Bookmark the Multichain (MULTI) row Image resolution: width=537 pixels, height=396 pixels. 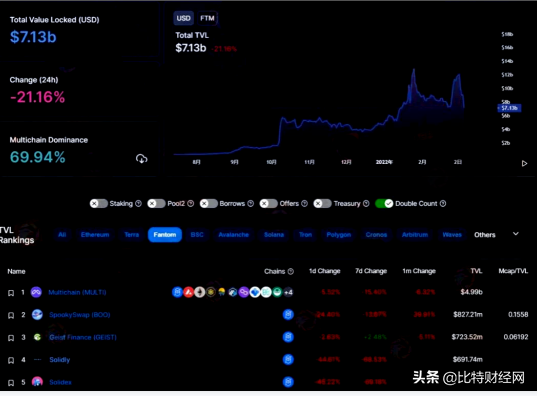point(11,293)
